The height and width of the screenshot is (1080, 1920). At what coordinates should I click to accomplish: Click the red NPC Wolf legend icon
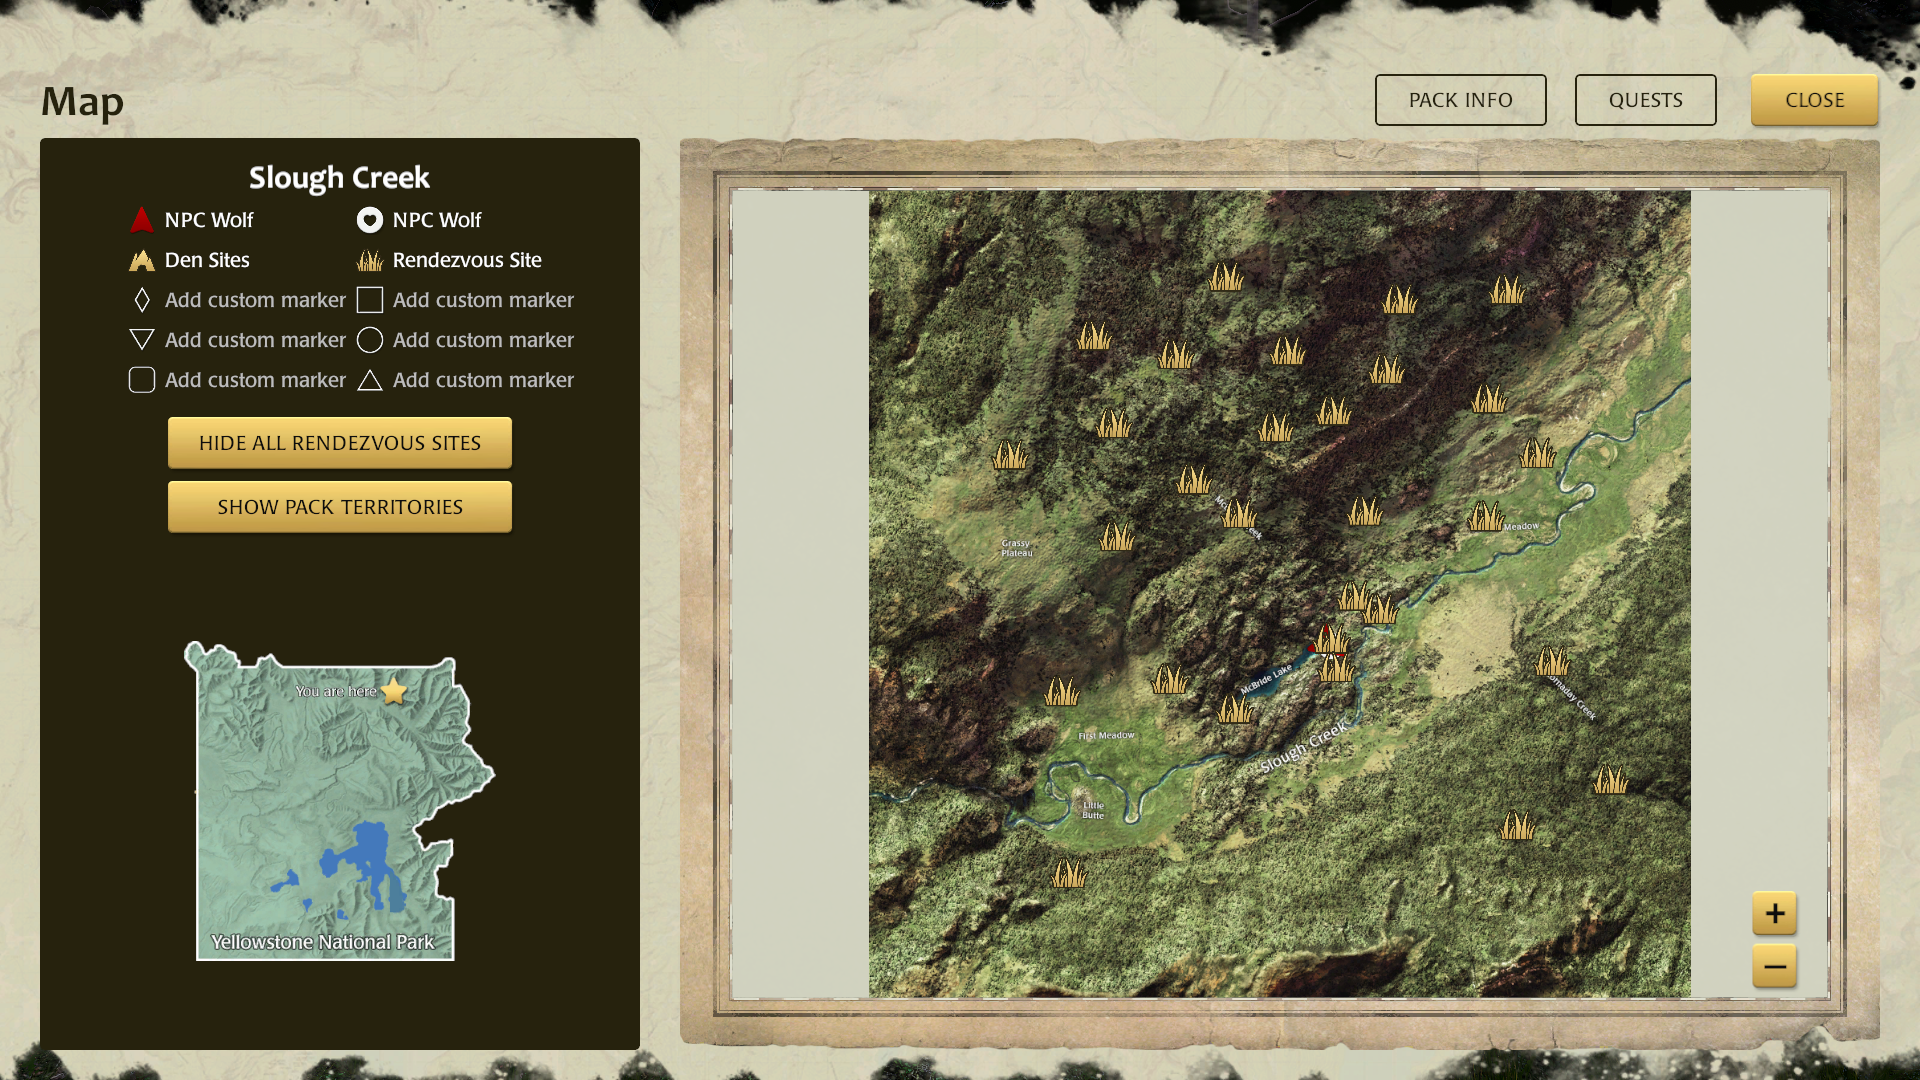142,220
